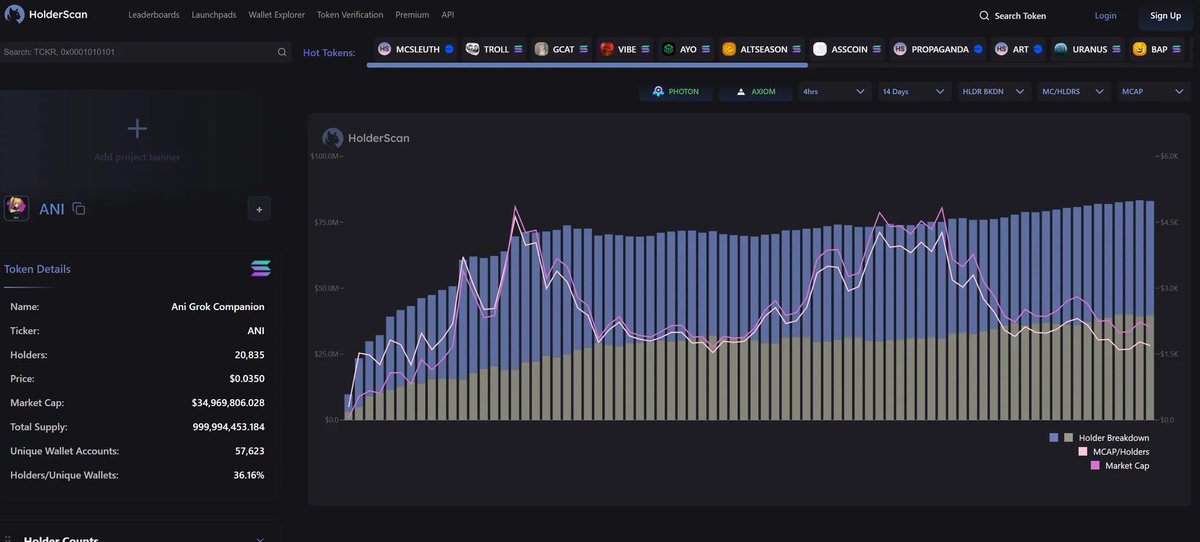Click the holders value 20,835
Image resolution: width=1200 pixels, height=542 pixels.
249,355
